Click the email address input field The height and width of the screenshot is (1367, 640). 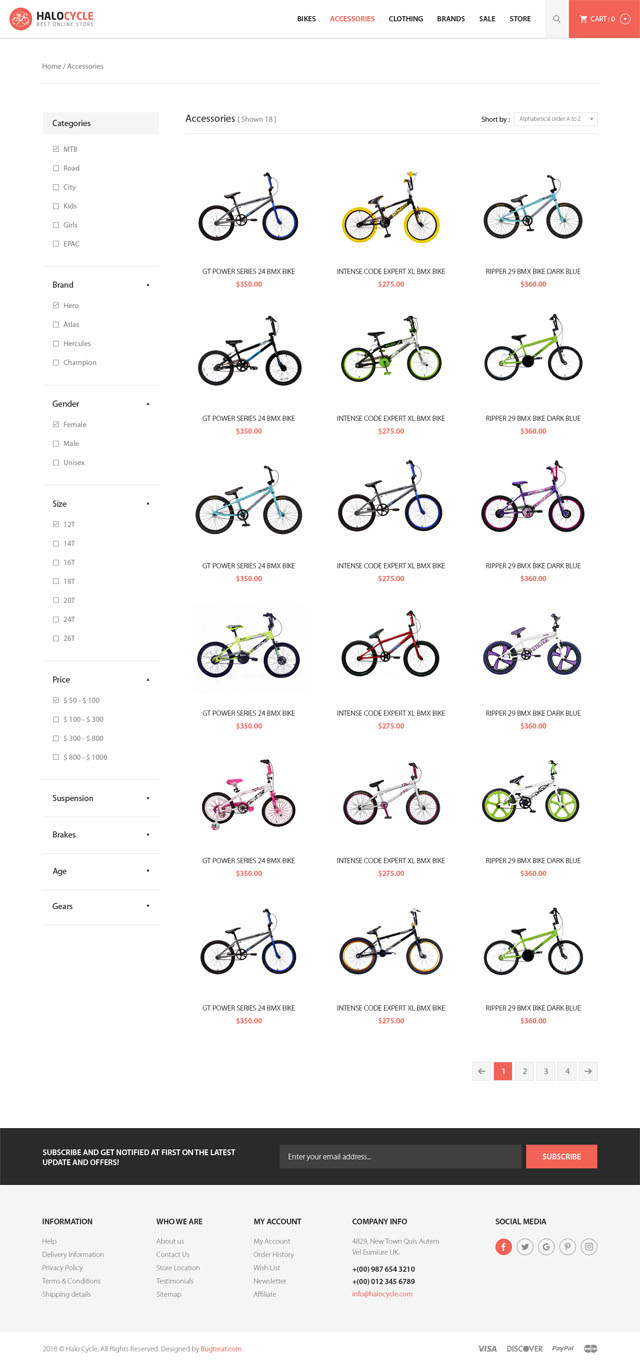pos(400,1157)
